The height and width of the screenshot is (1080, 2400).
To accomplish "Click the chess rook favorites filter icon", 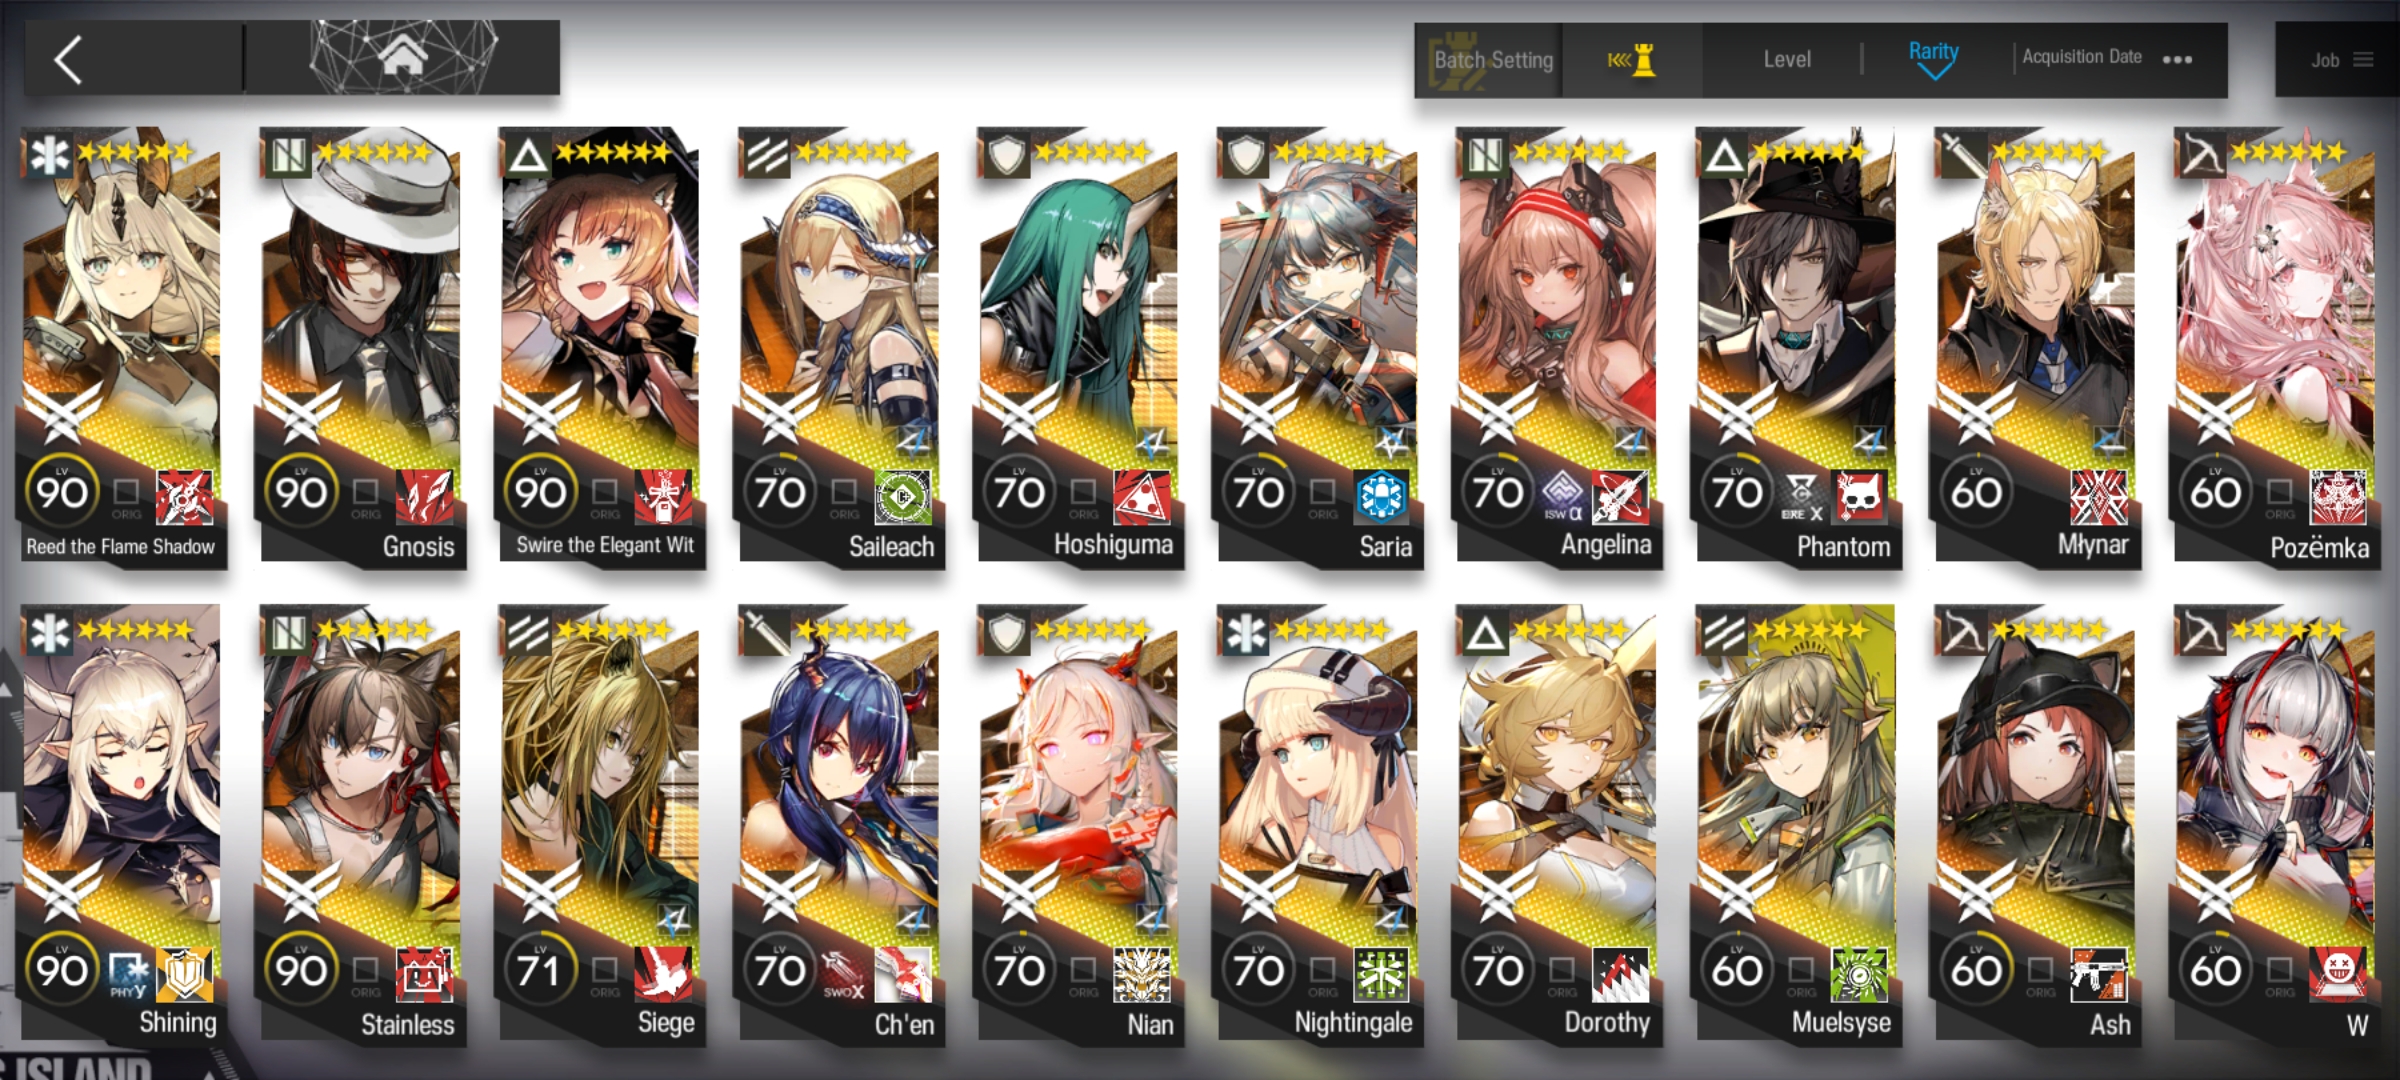I will click(1632, 61).
